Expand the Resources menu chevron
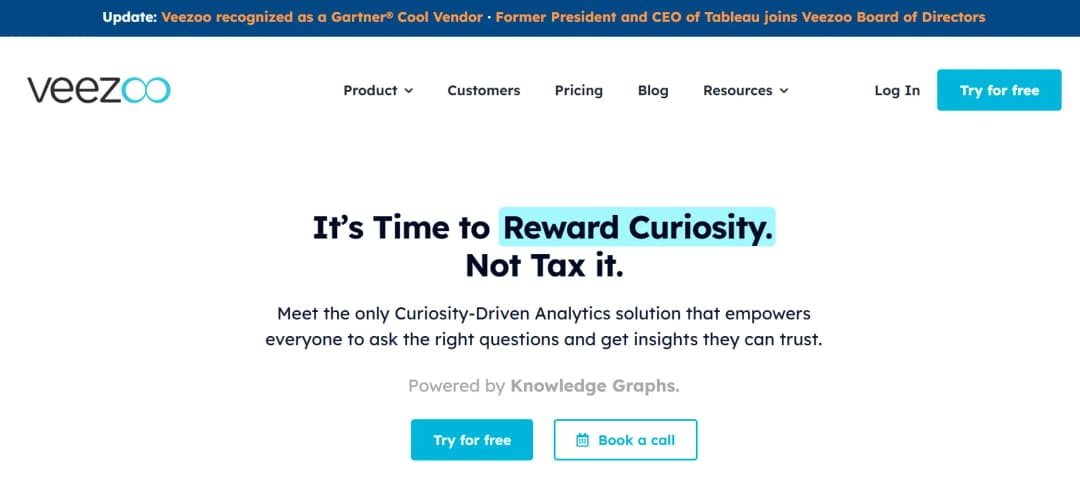The image size is (1080, 492). click(784, 91)
